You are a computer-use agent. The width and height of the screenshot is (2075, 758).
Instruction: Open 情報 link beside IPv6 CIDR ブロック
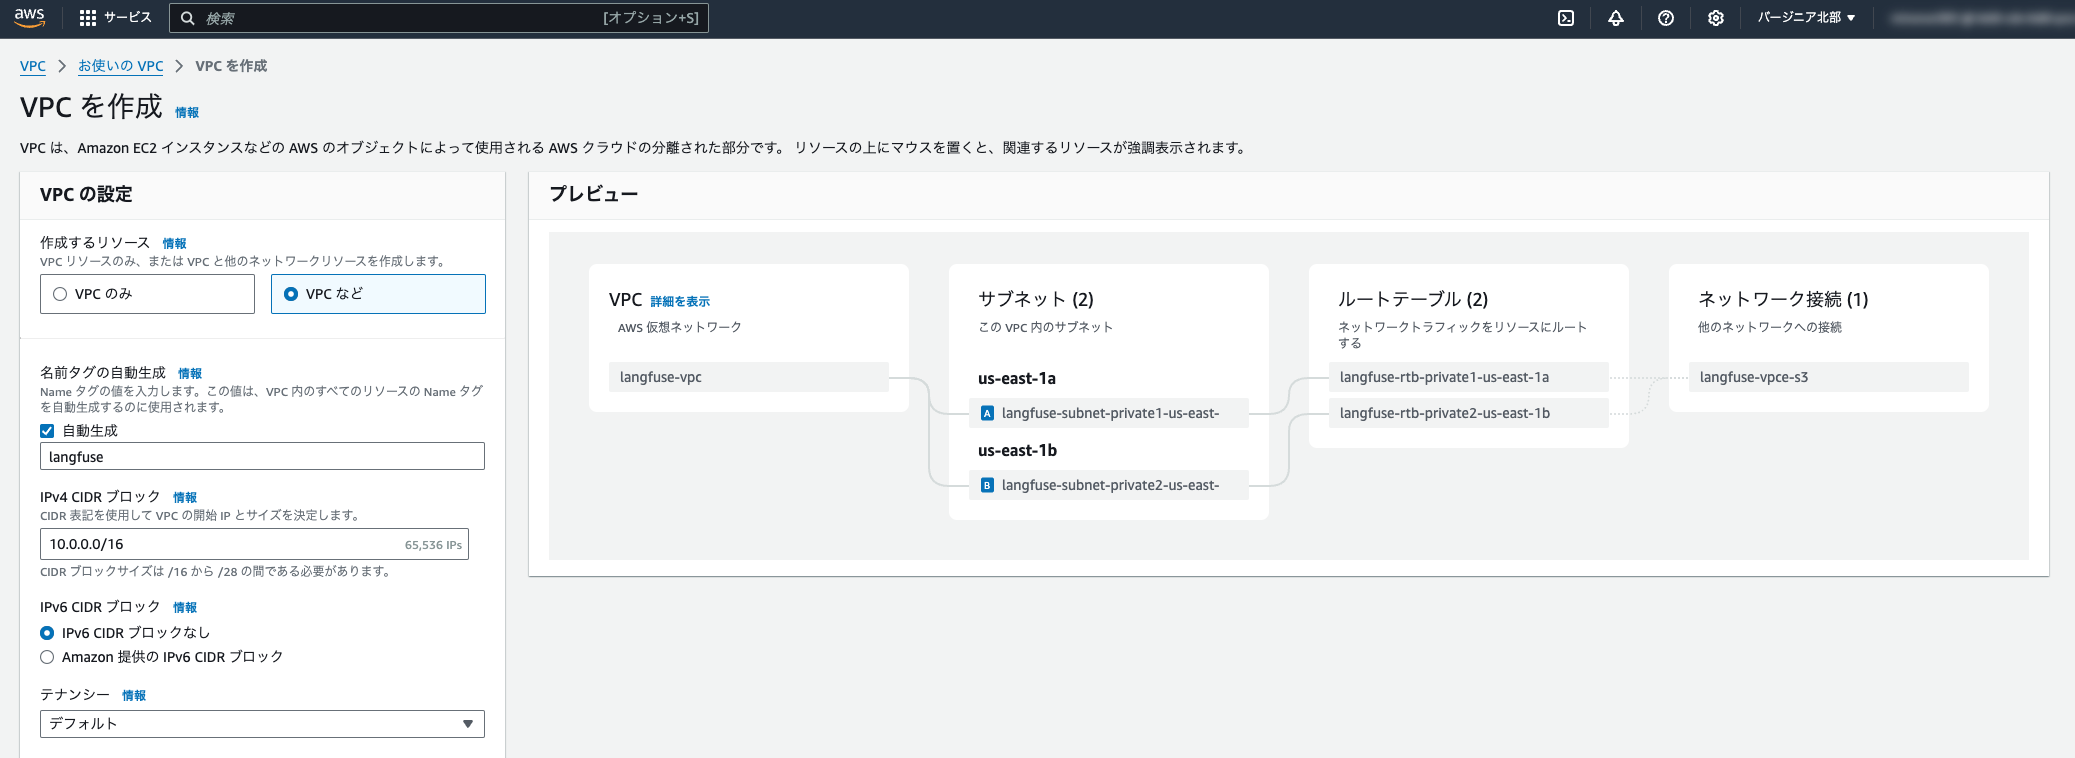point(185,607)
